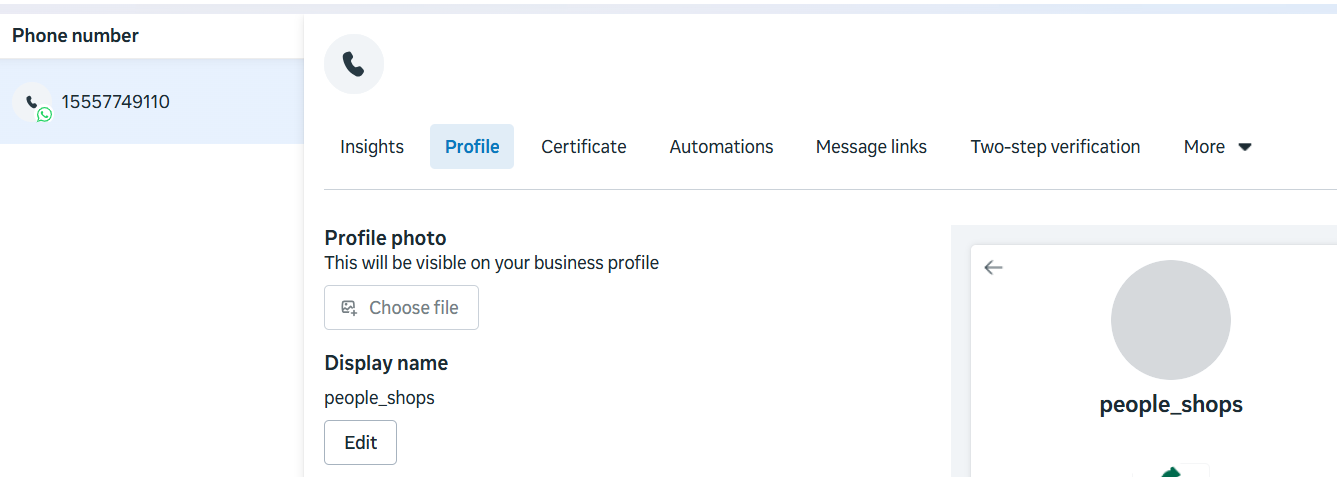Click the image upload icon in Choose file
This screenshot has height=477, width=1337.
pyautogui.click(x=349, y=308)
